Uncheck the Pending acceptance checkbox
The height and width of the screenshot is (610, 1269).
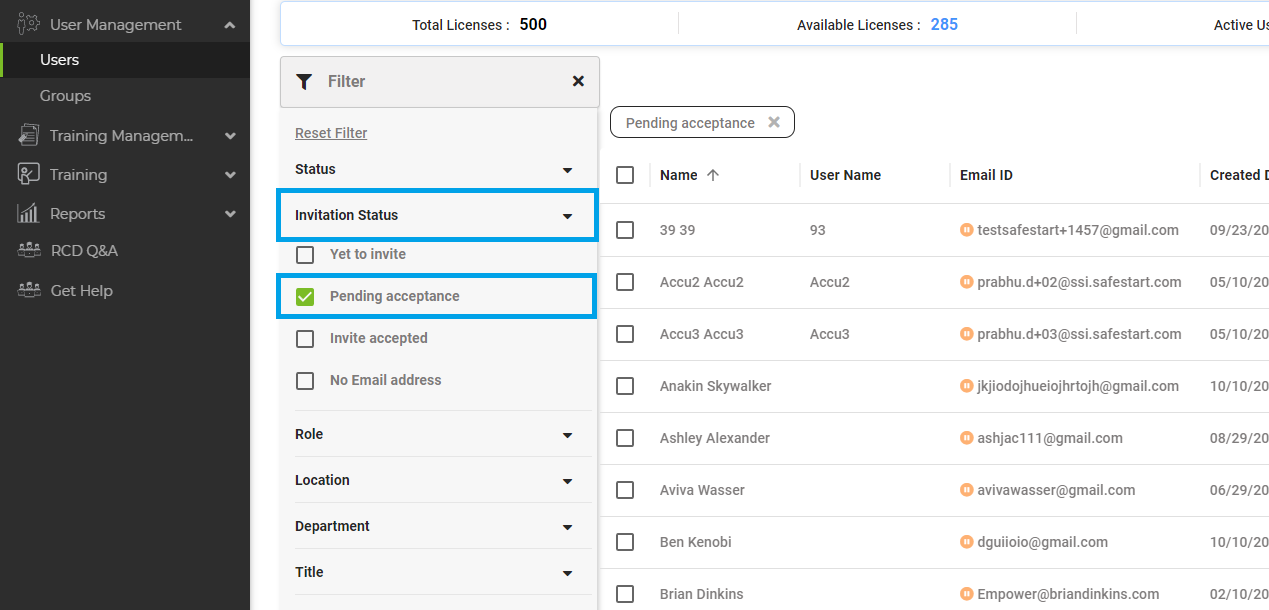pos(305,297)
